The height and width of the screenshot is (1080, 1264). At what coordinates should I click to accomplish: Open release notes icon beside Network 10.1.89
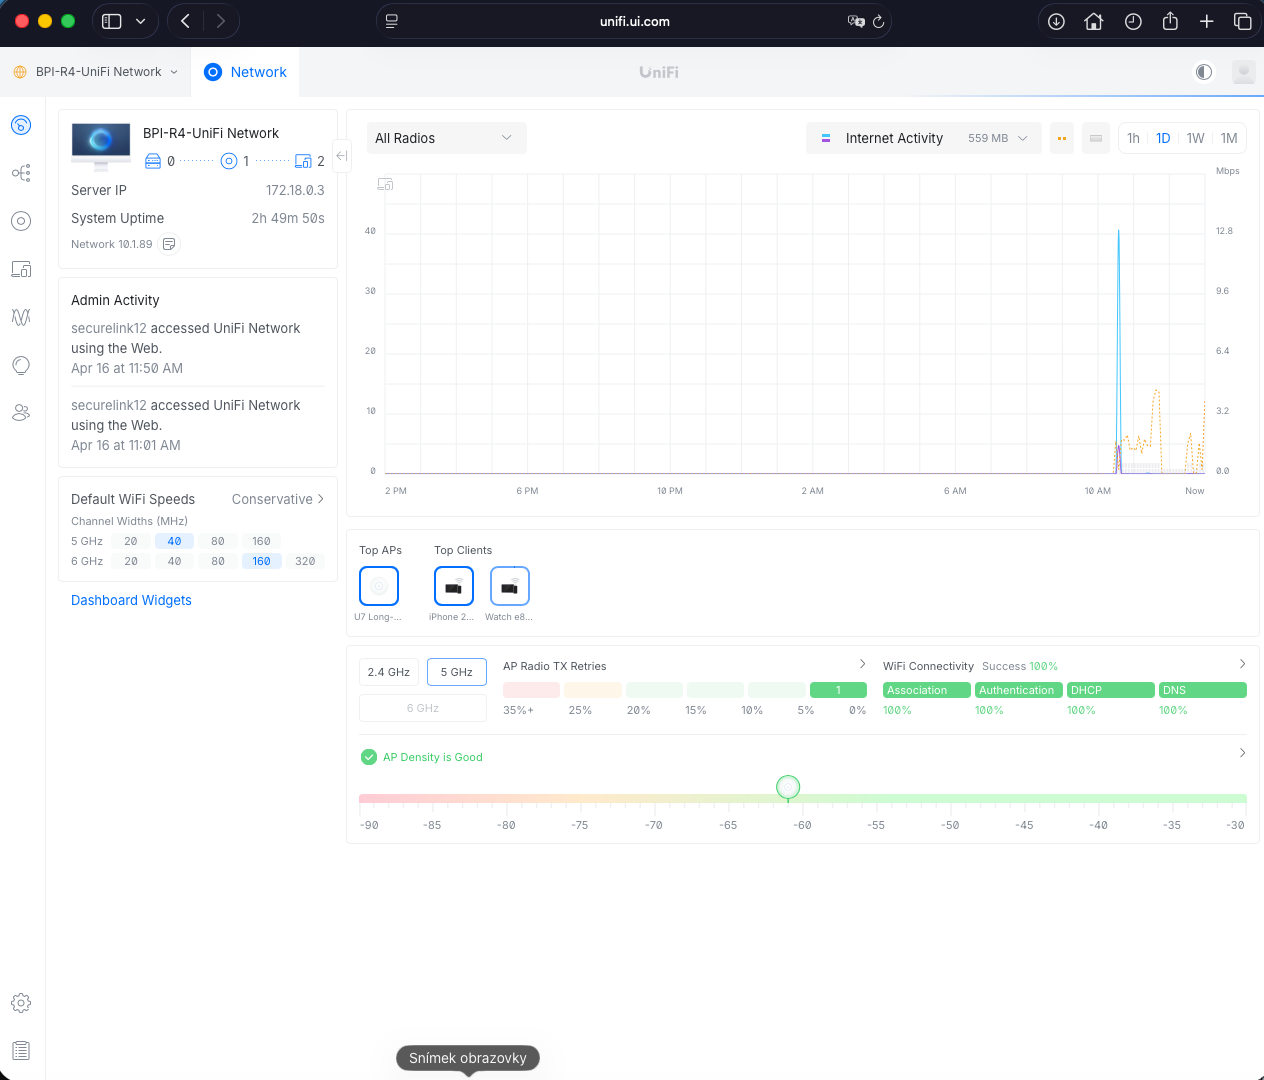point(169,244)
